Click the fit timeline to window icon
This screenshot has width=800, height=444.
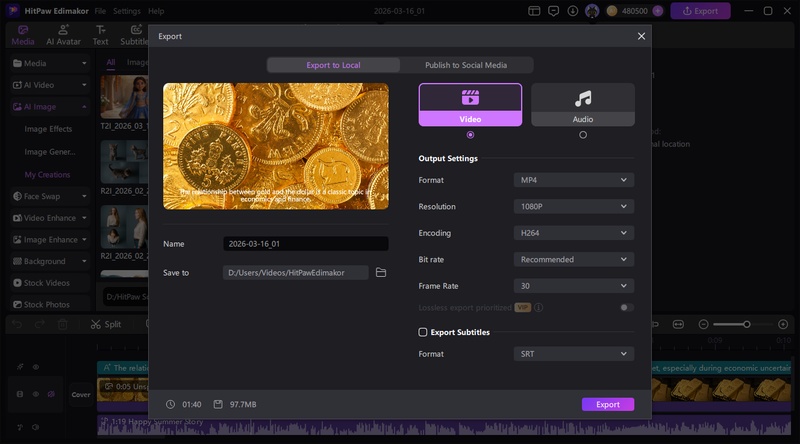(x=678, y=324)
